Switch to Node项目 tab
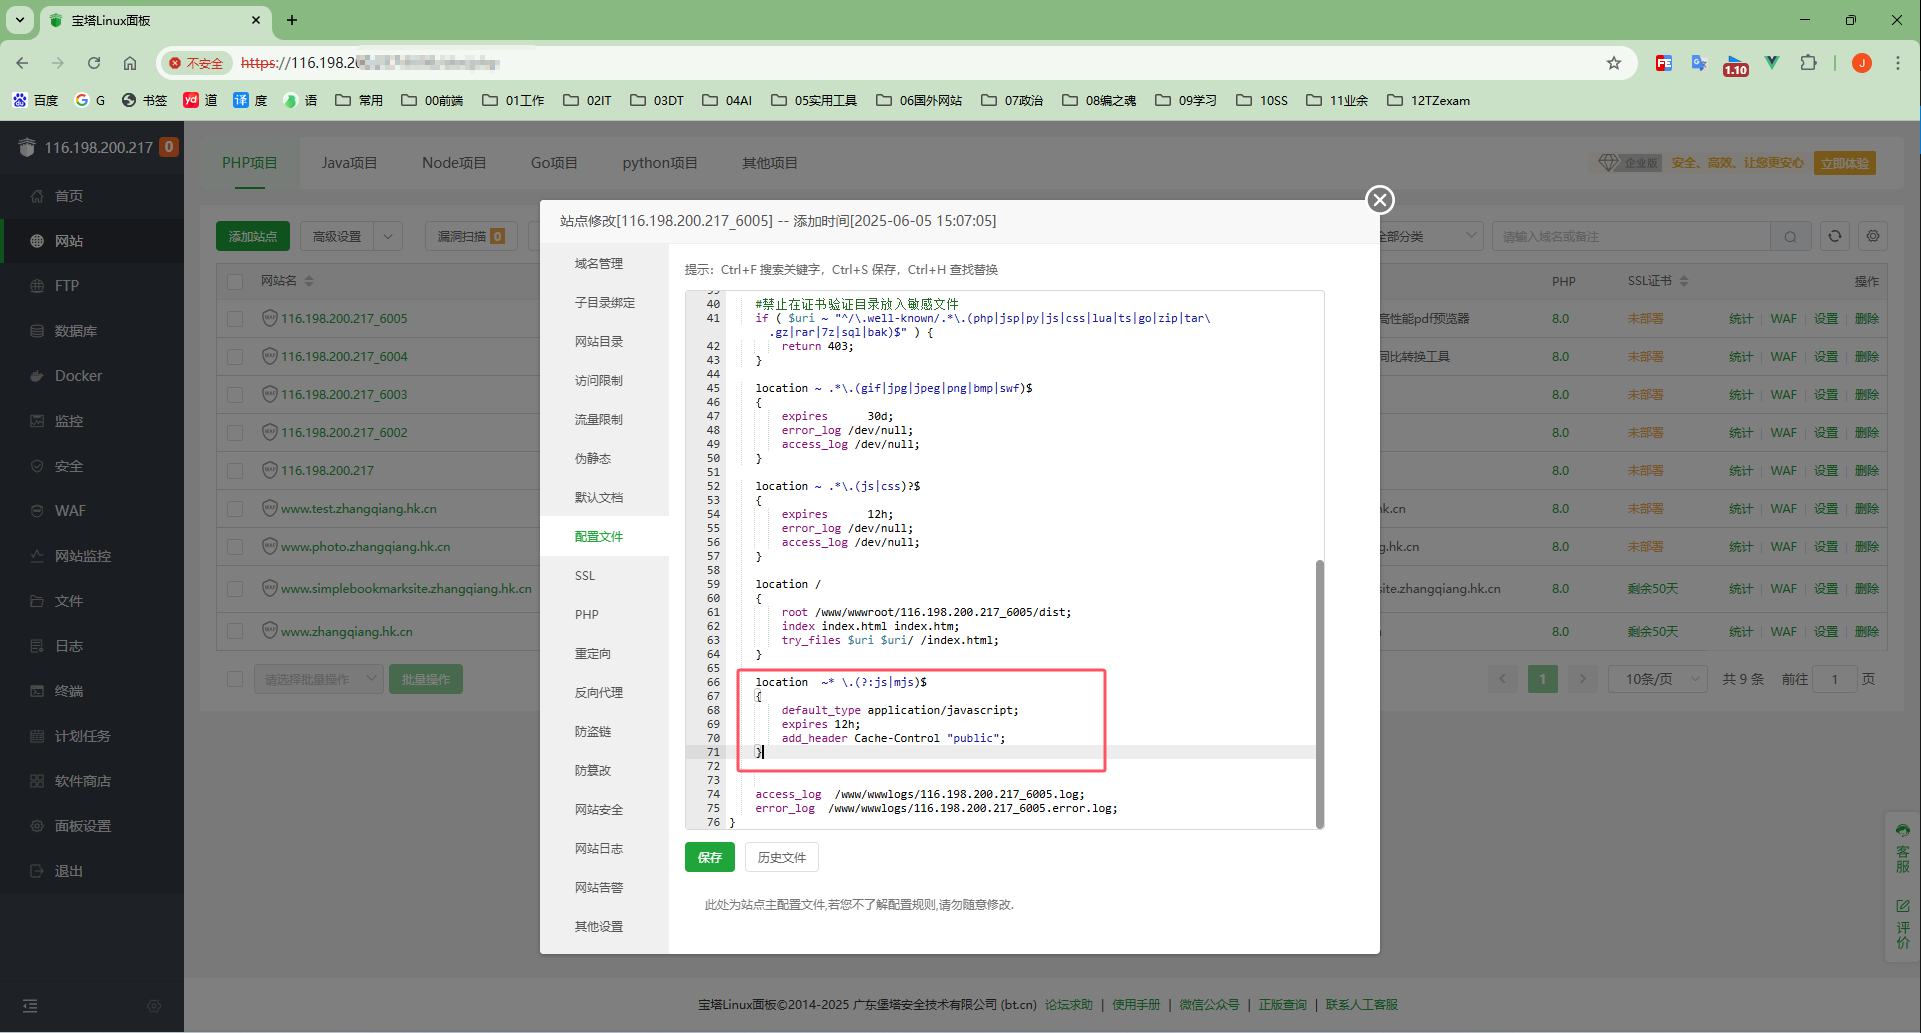This screenshot has height=1033, width=1921. click(x=454, y=163)
